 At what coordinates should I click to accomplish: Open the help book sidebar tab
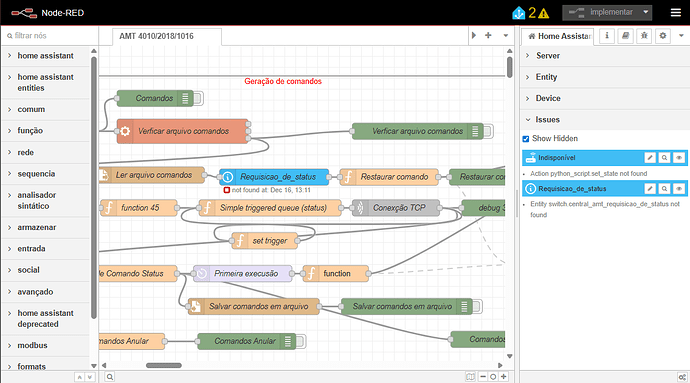(x=625, y=36)
